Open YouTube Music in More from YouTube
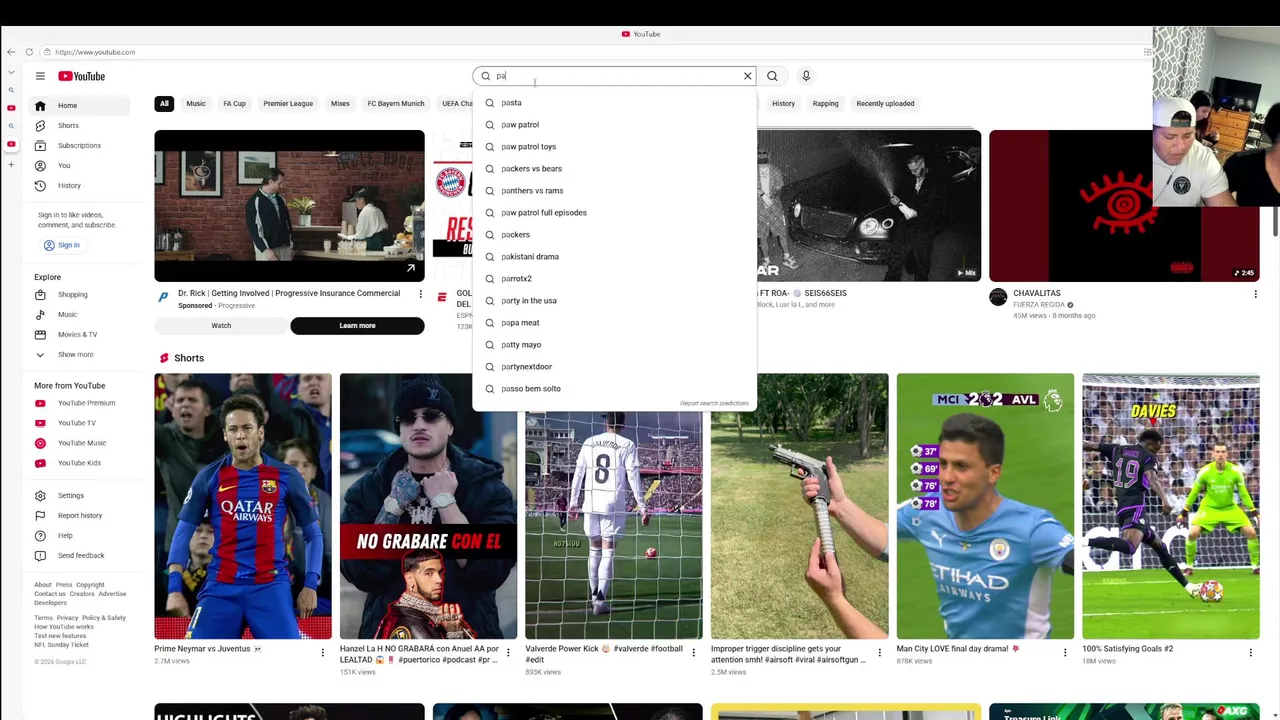 click(x=80, y=443)
